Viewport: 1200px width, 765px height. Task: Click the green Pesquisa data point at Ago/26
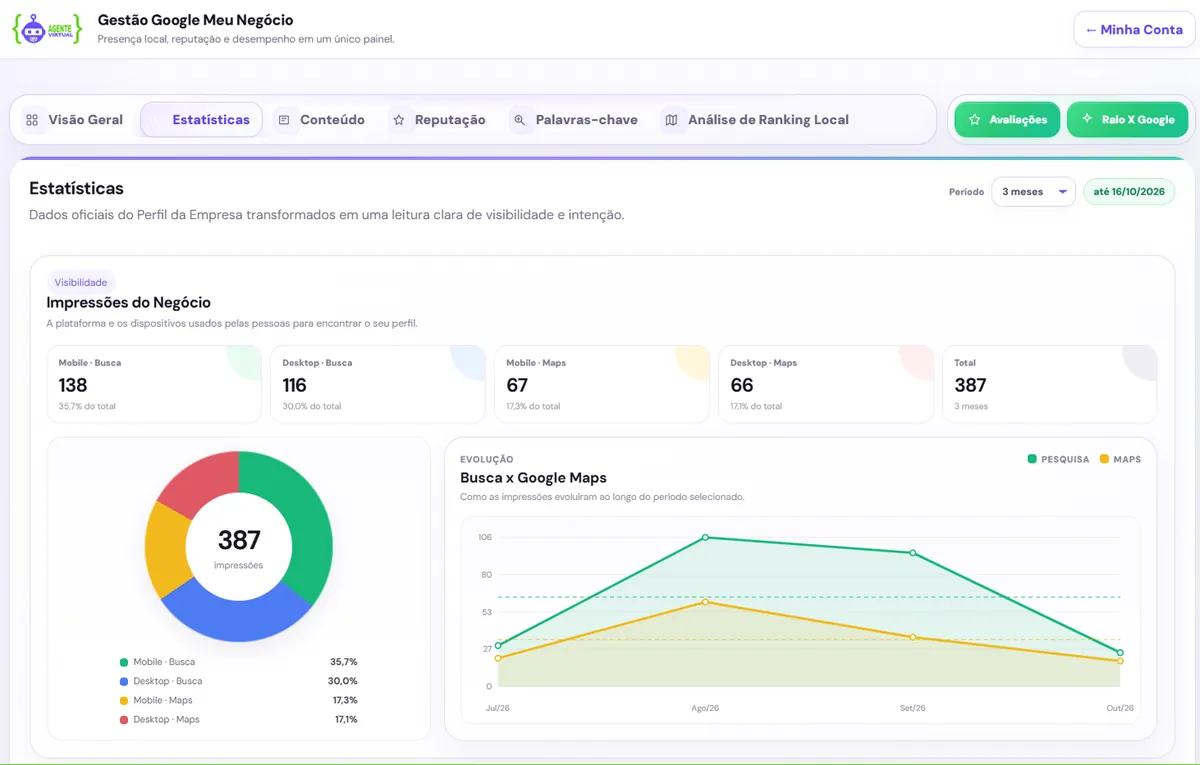pos(705,537)
